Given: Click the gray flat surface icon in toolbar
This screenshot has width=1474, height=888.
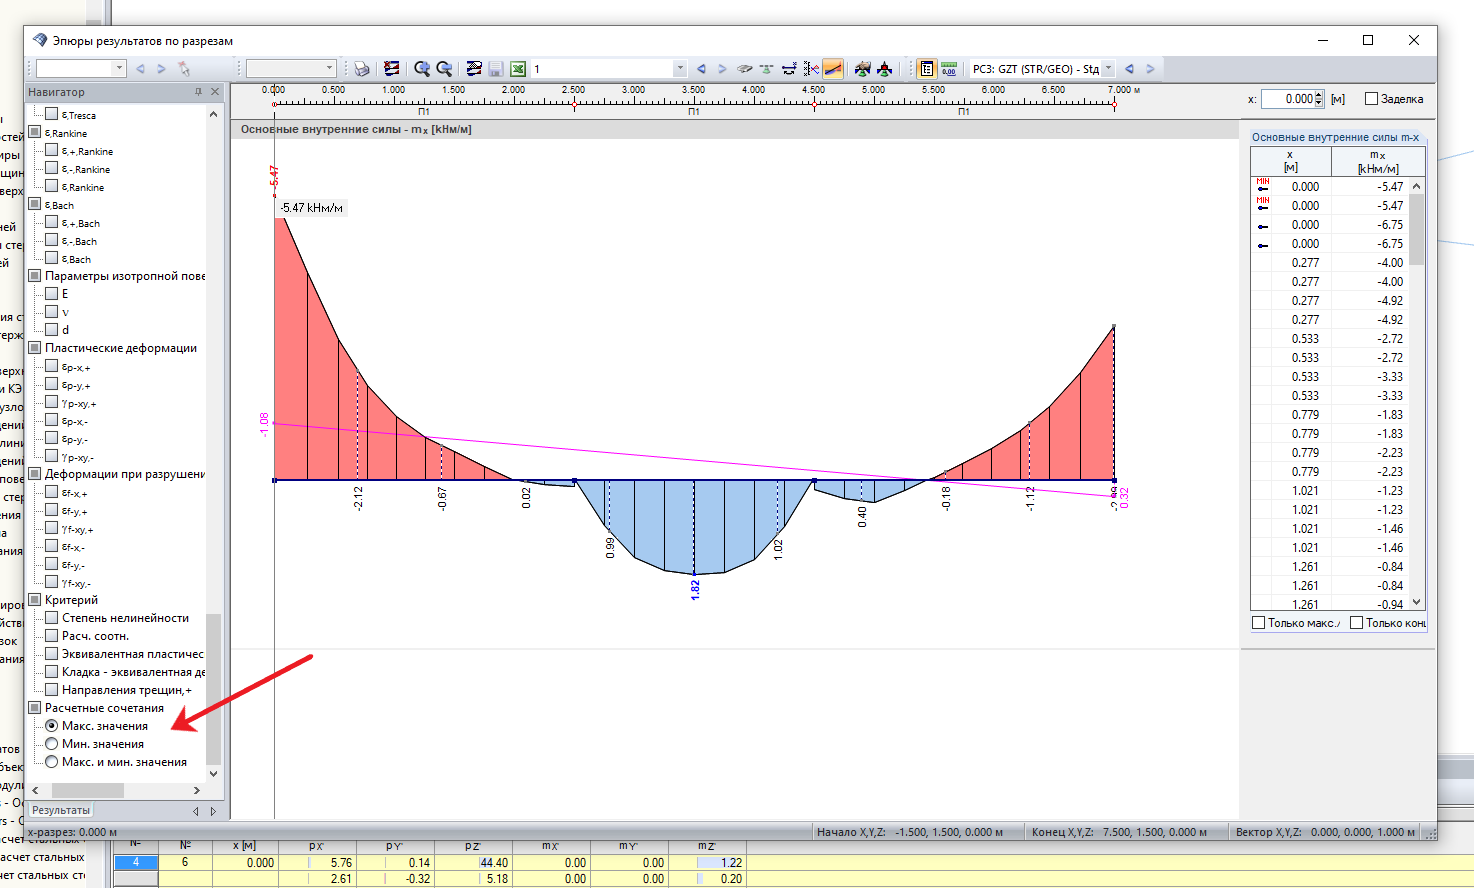Looking at the screenshot, I should (x=745, y=69).
